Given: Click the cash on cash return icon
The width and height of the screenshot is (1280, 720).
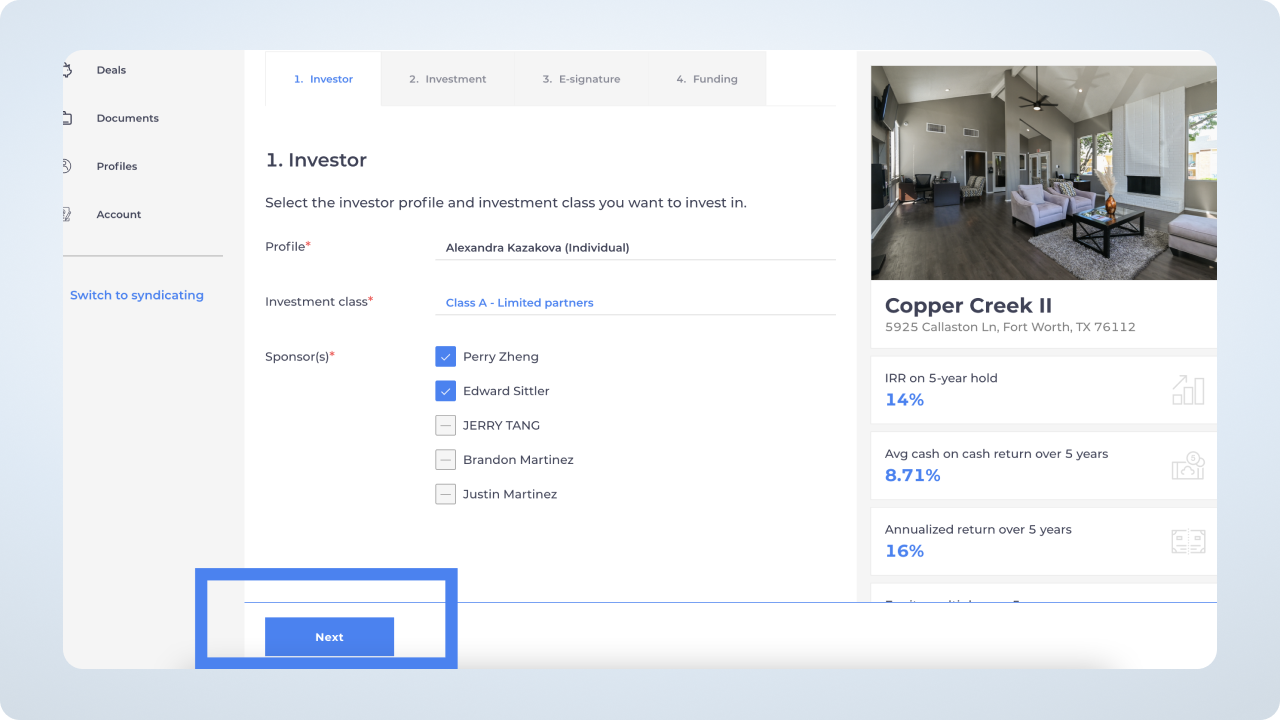Looking at the screenshot, I should pos(1188,466).
